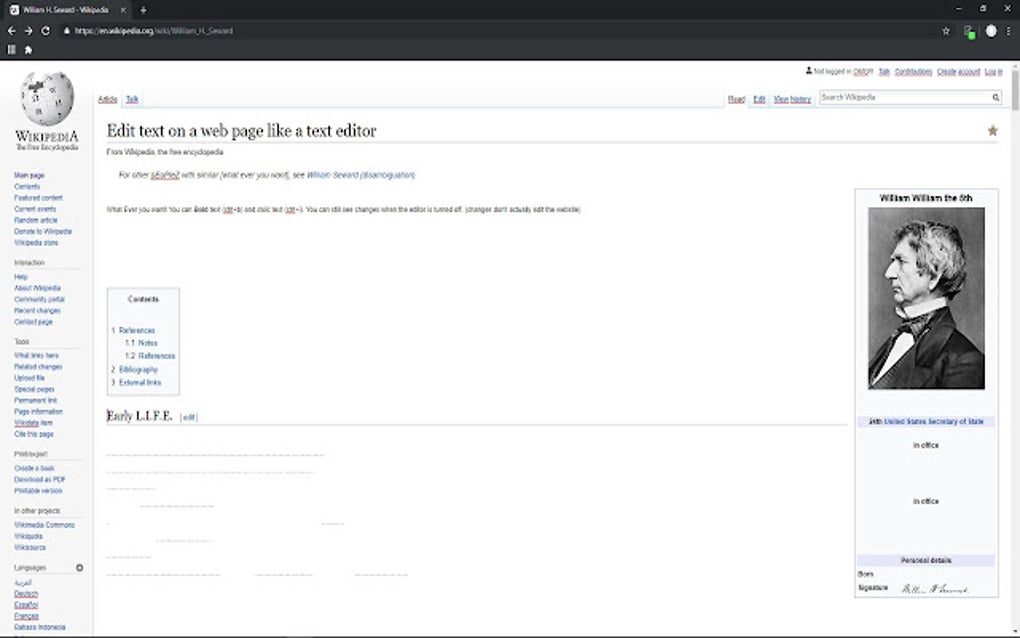The width and height of the screenshot is (1020, 638).
Task: Open the View history tab
Action: (x=791, y=99)
